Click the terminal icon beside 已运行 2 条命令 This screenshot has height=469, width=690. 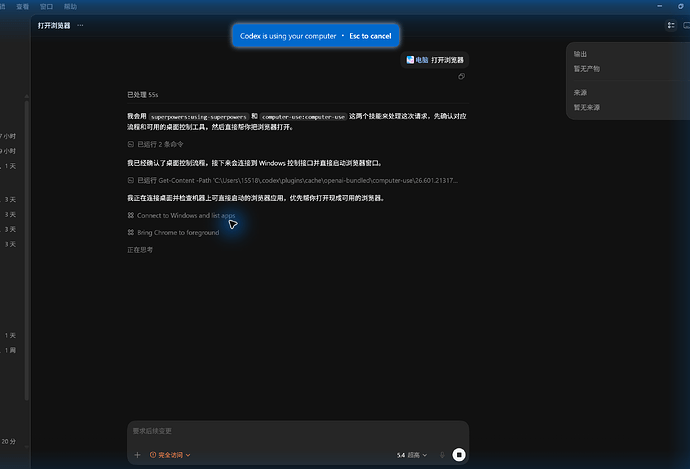131,144
